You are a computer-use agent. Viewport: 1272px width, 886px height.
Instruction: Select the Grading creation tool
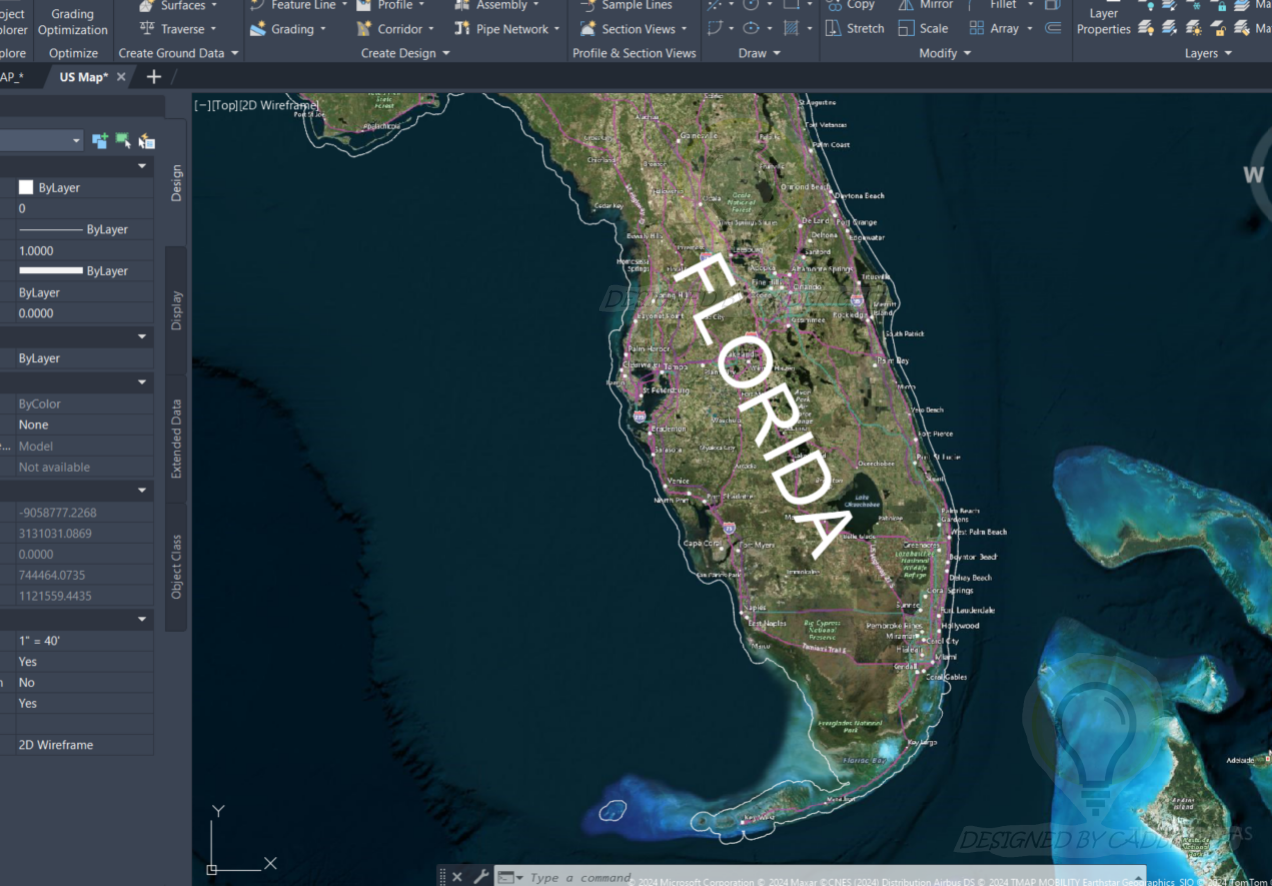(287, 29)
